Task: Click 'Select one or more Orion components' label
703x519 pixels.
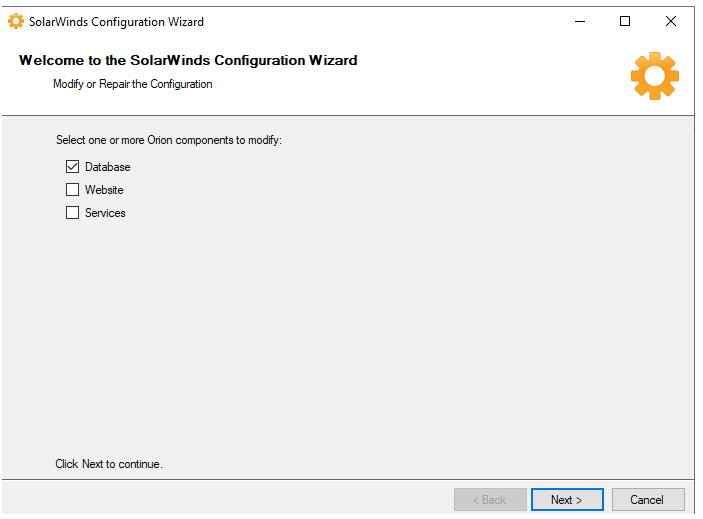Action: [x=169, y=140]
